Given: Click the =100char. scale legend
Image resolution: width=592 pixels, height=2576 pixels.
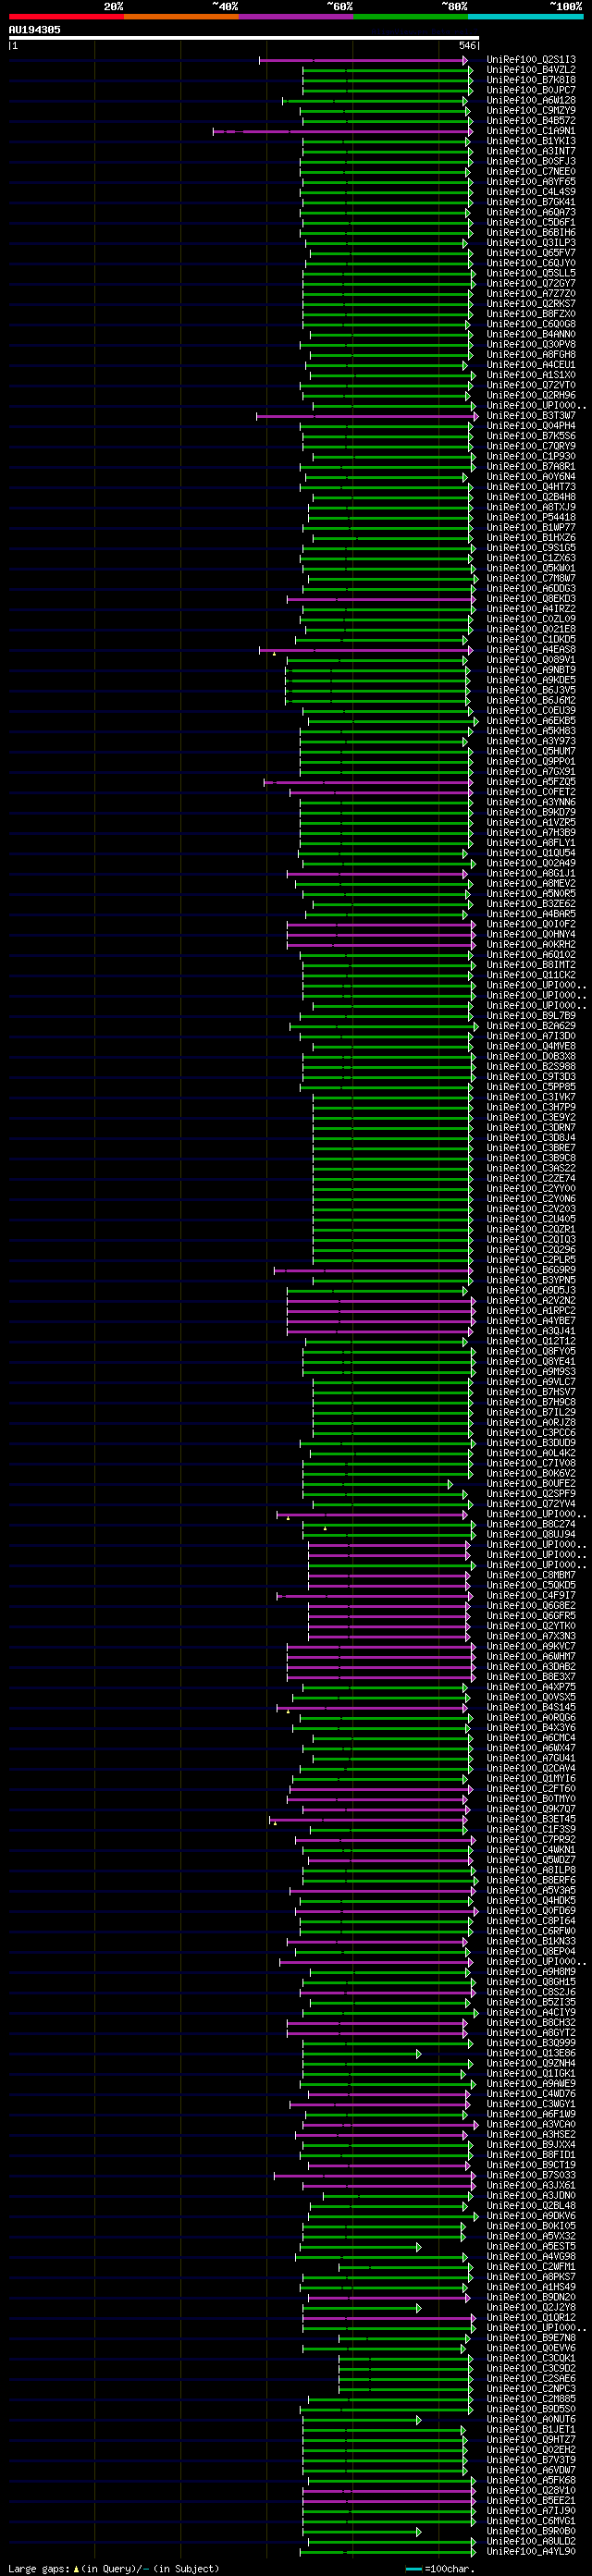Looking at the screenshot, I should click(x=440, y=2569).
